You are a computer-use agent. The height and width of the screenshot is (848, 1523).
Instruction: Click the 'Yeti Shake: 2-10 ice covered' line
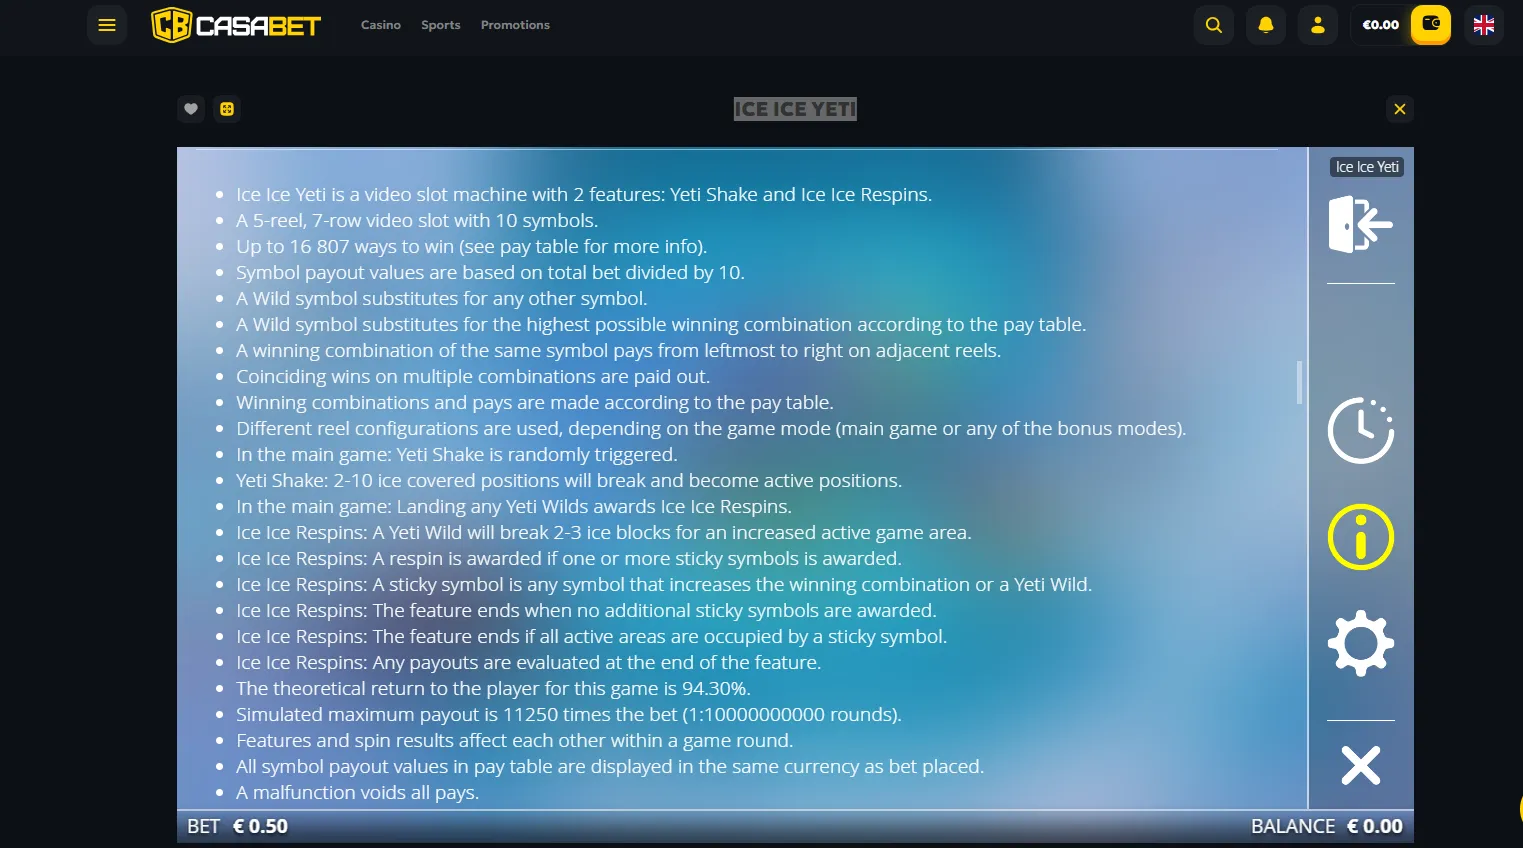tap(569, 480)
